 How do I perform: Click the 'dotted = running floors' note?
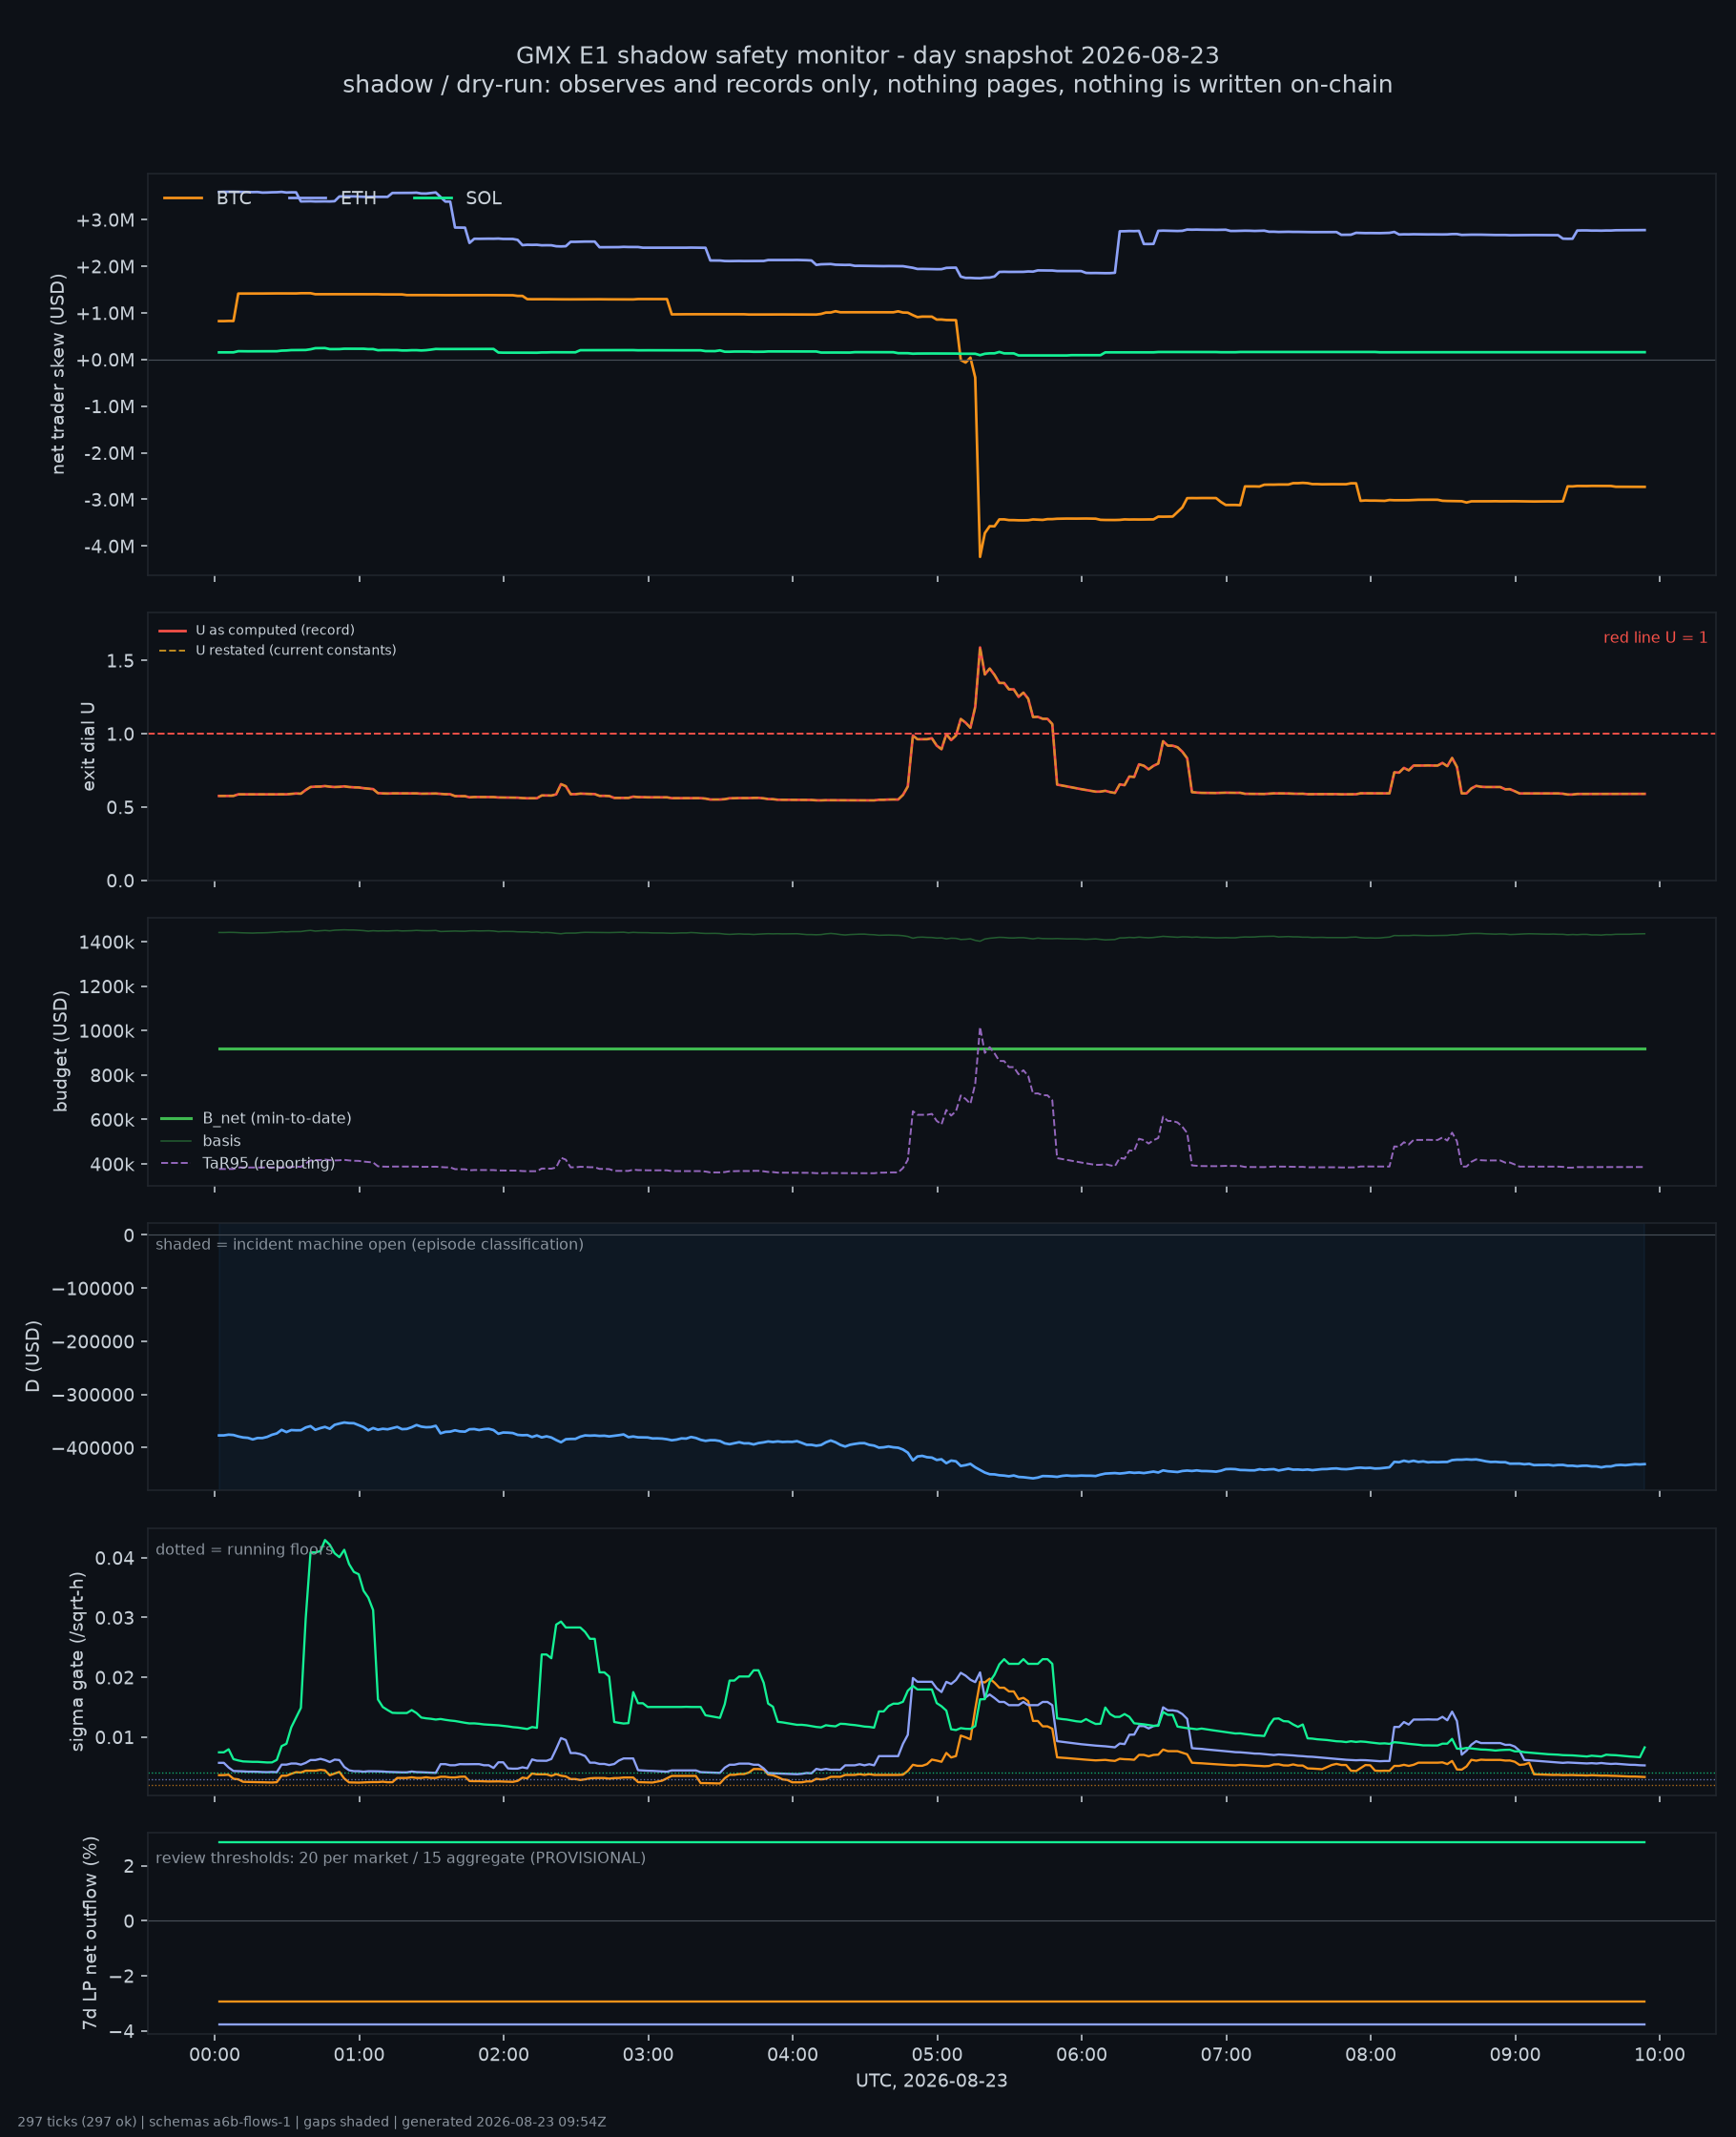(x=245, y=1549)
